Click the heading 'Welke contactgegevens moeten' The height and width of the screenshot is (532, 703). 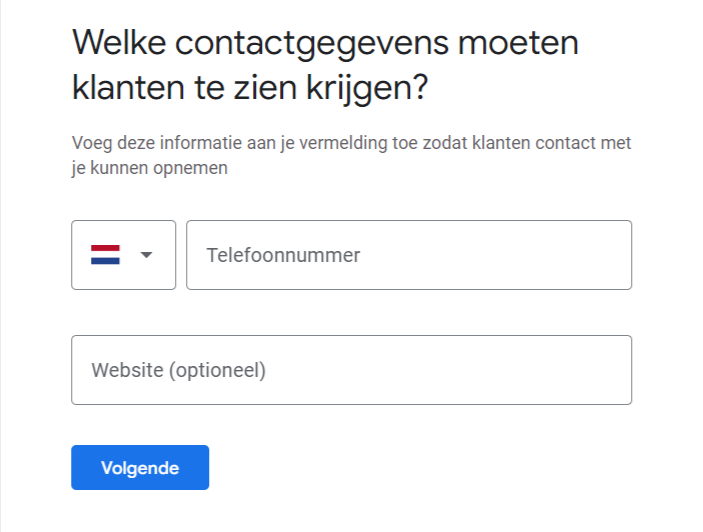[325, 44]
